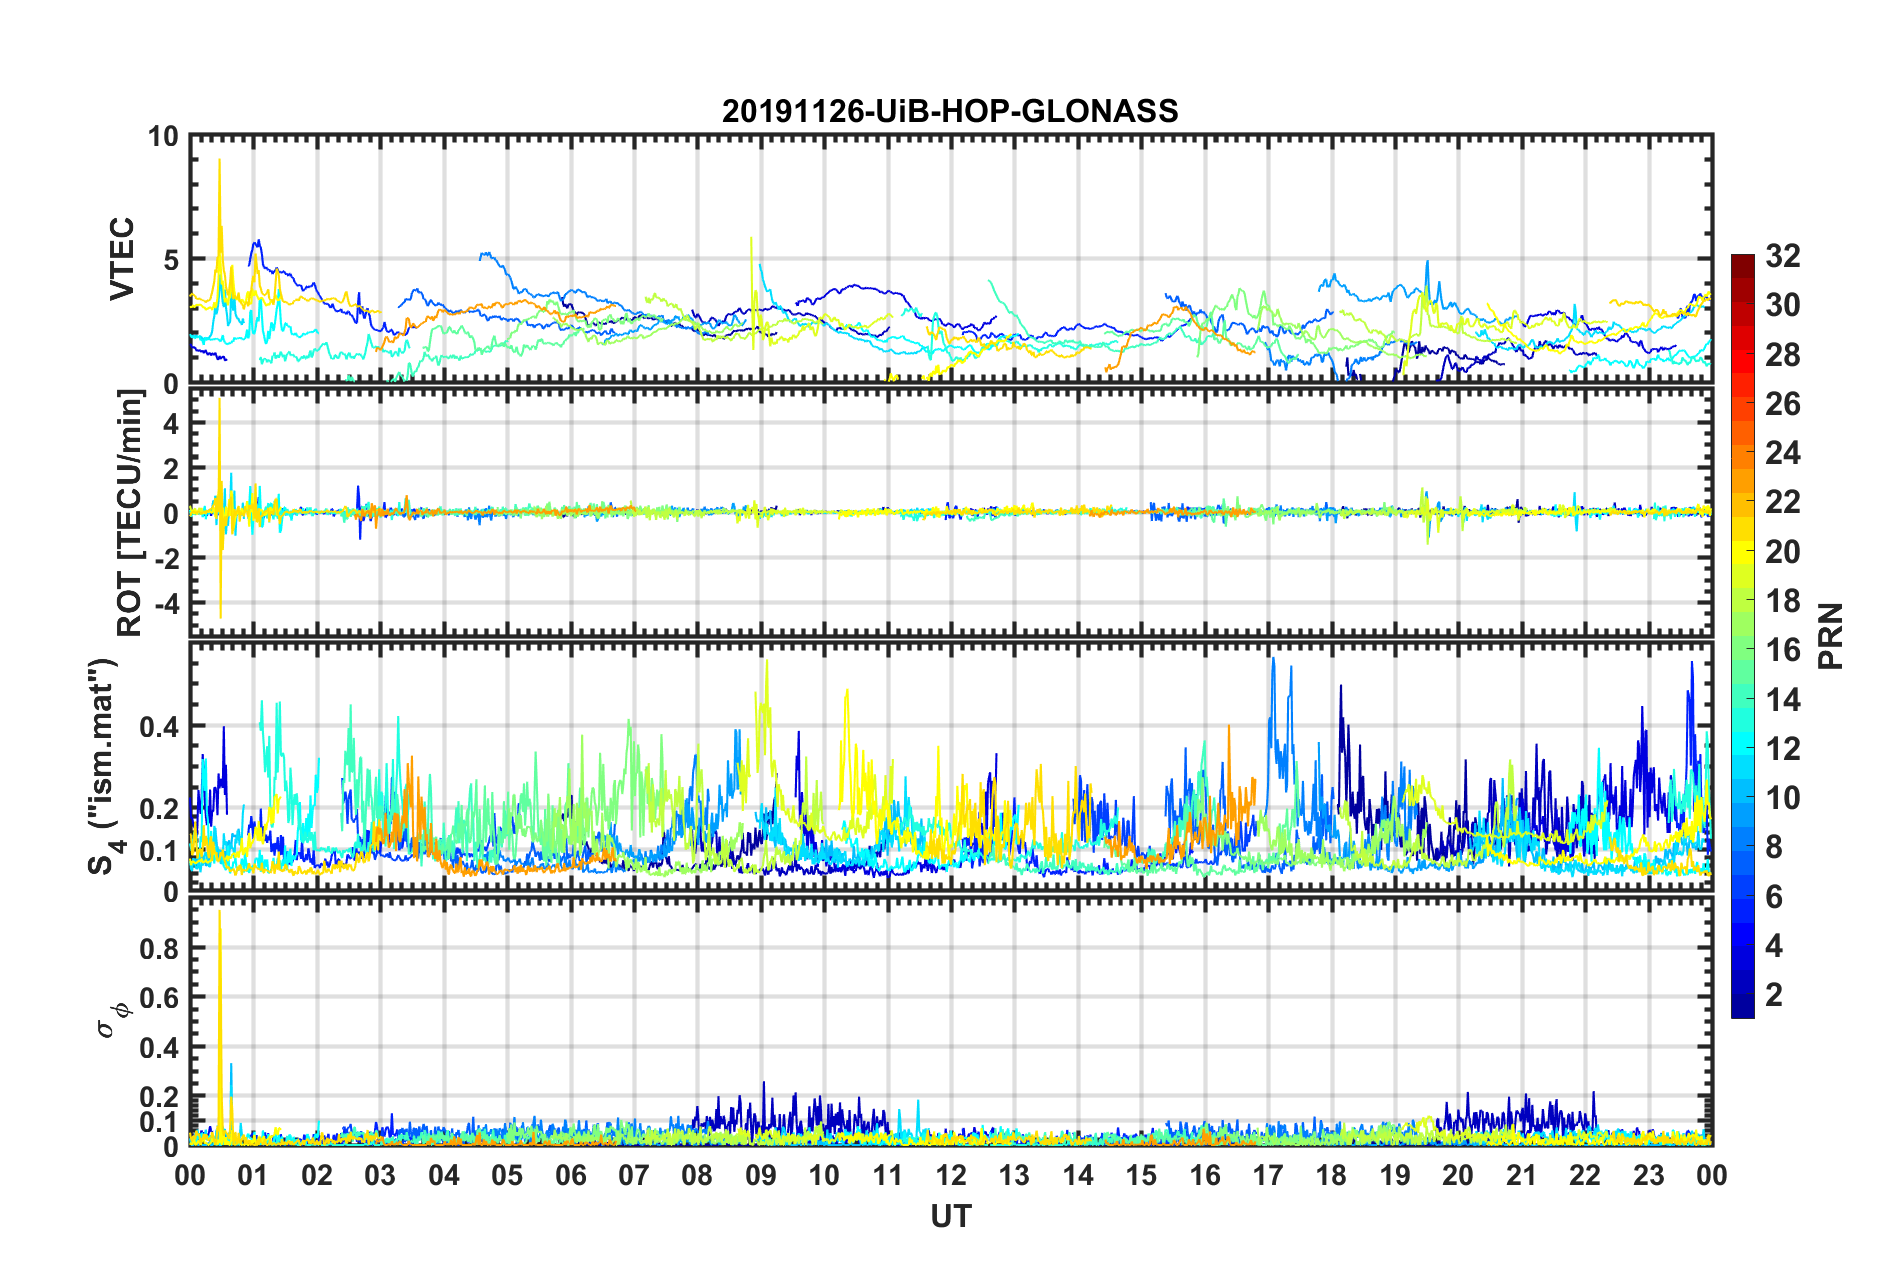Click x-axis tick label 06
1902x1272 pixels.
(571, 1175)
